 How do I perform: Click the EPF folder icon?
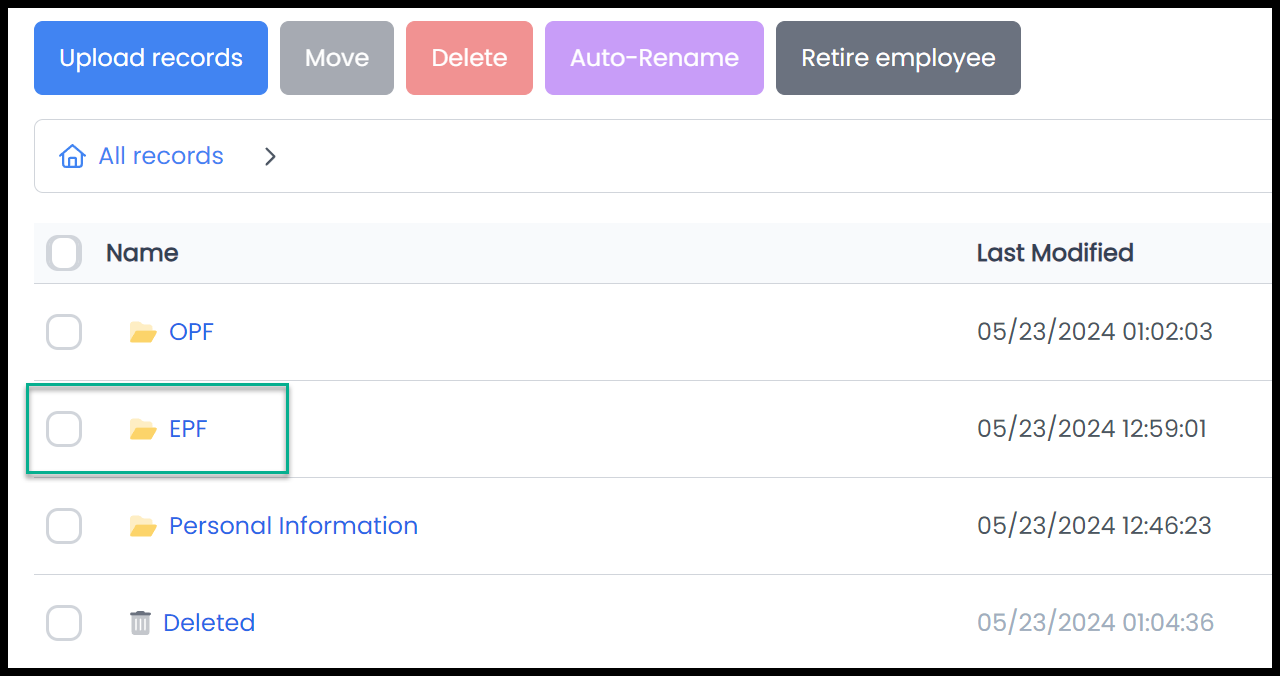pyautogui.click(x=143, y=429)
